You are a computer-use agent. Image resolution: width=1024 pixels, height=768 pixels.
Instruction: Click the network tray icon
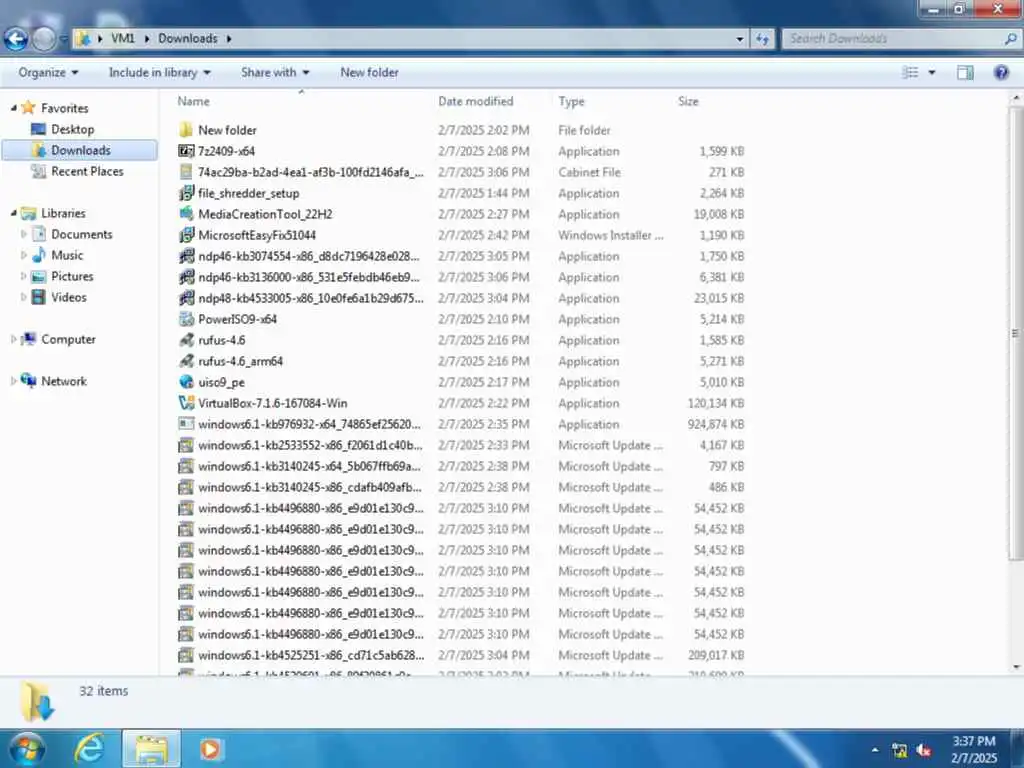pos(899,750)
